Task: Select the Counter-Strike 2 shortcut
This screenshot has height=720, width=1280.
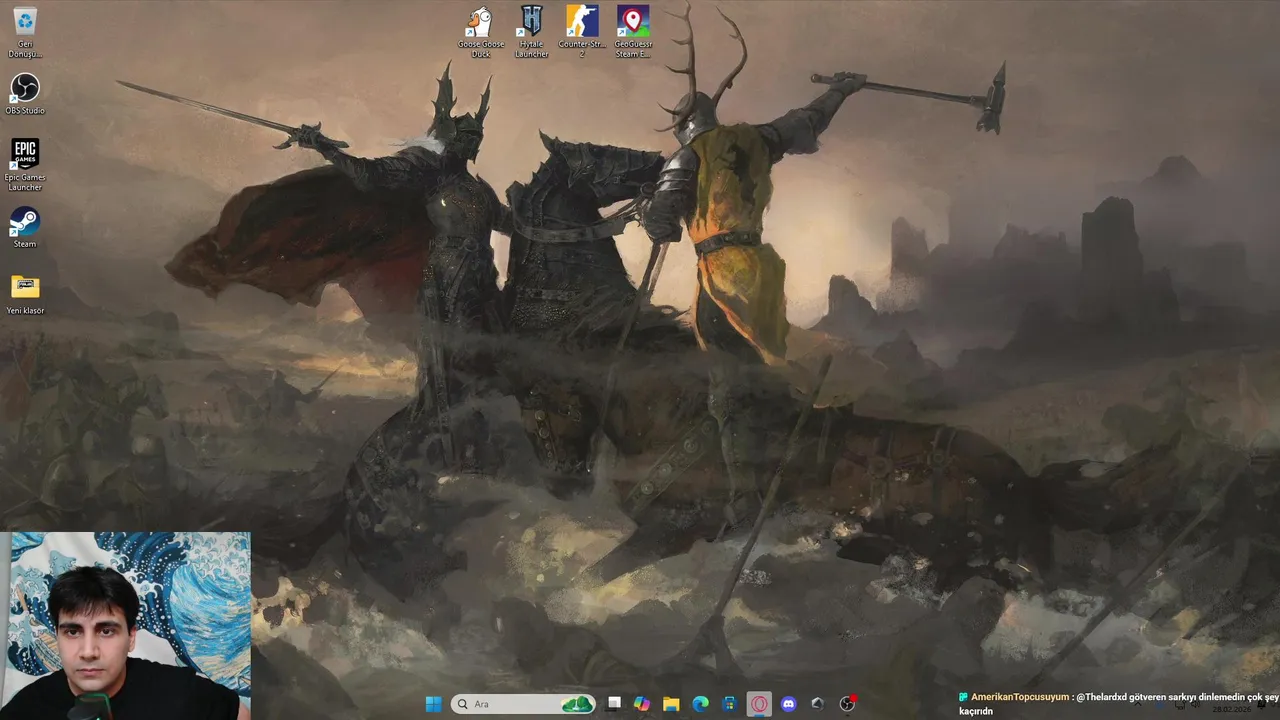Action: click(582, 32)
